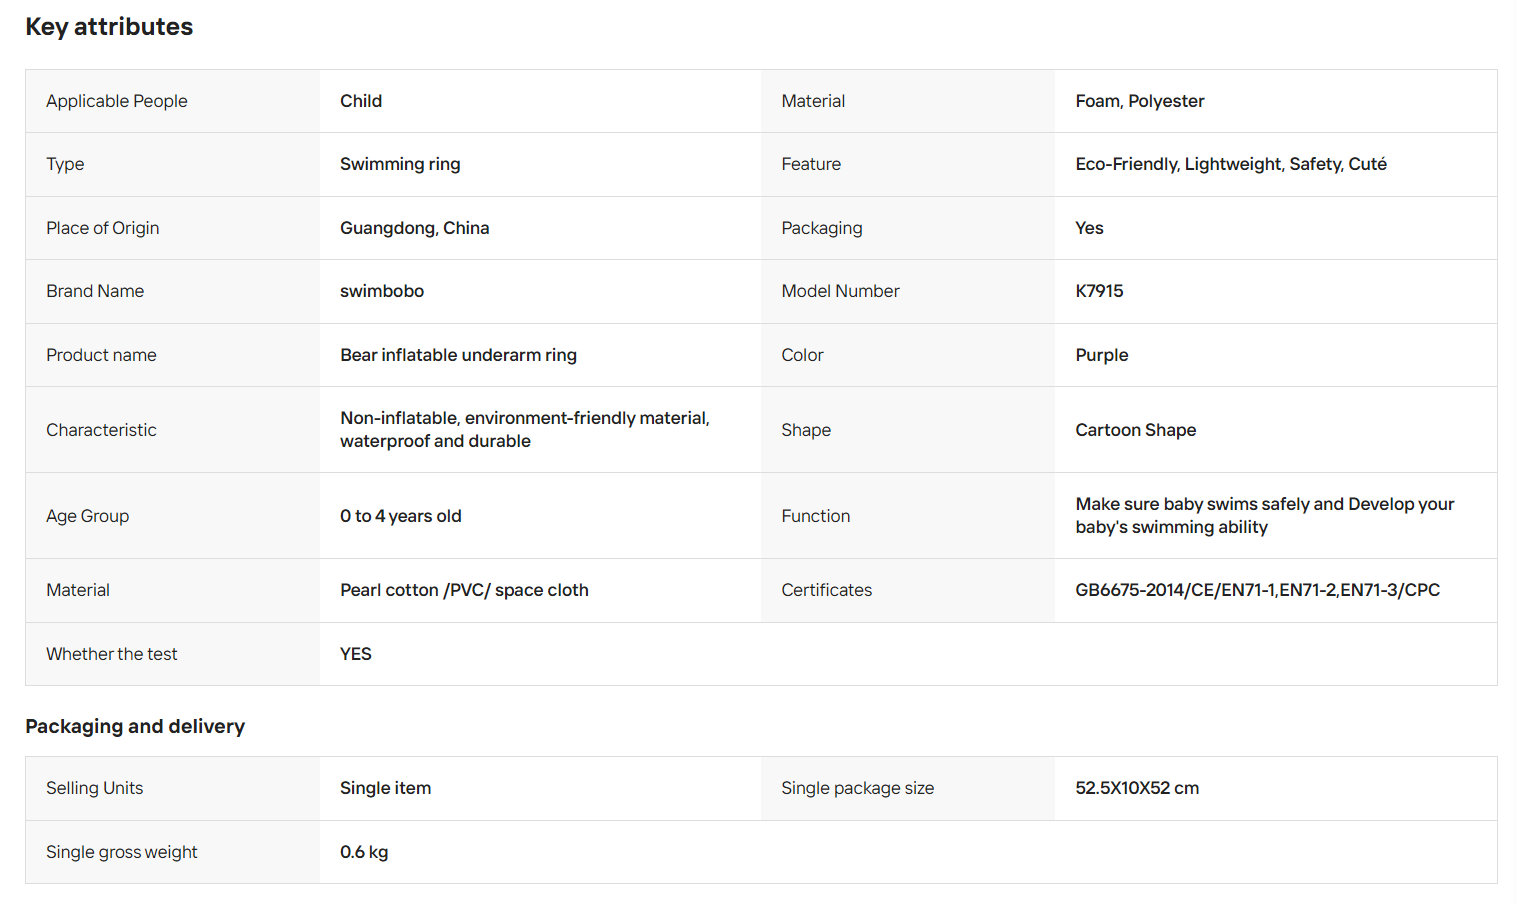Select the Guangdong, China origin value
The image size is (1516, 905).
pos(414,228)
